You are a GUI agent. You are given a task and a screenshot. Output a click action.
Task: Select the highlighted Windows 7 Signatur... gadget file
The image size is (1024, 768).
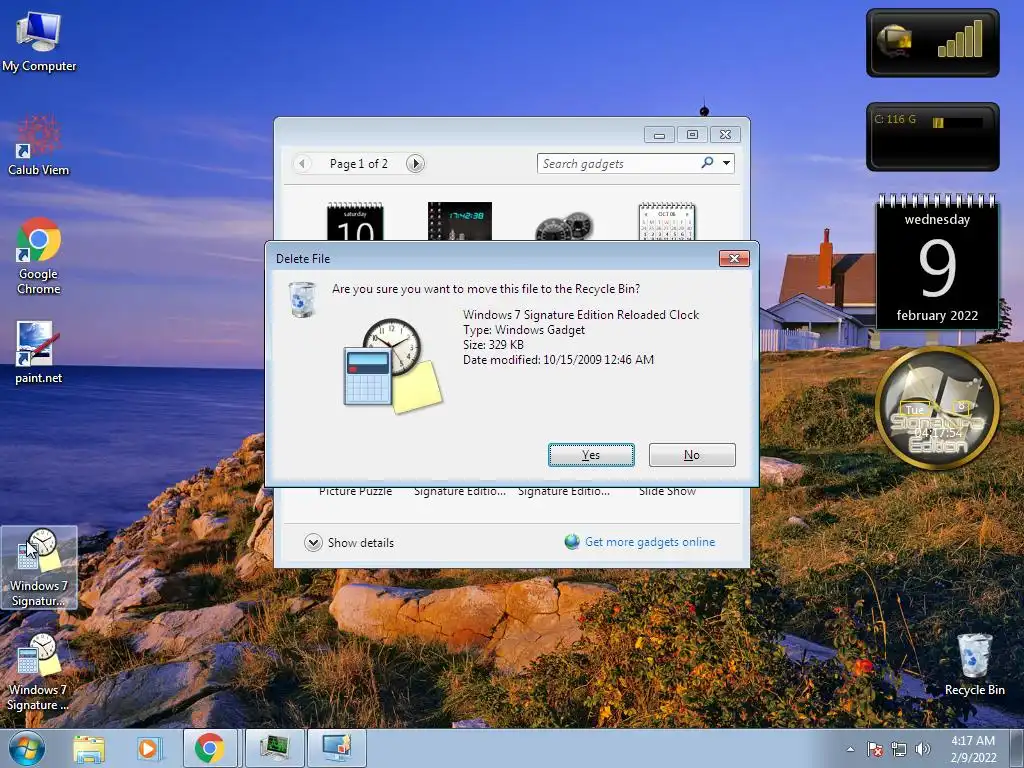39,568
